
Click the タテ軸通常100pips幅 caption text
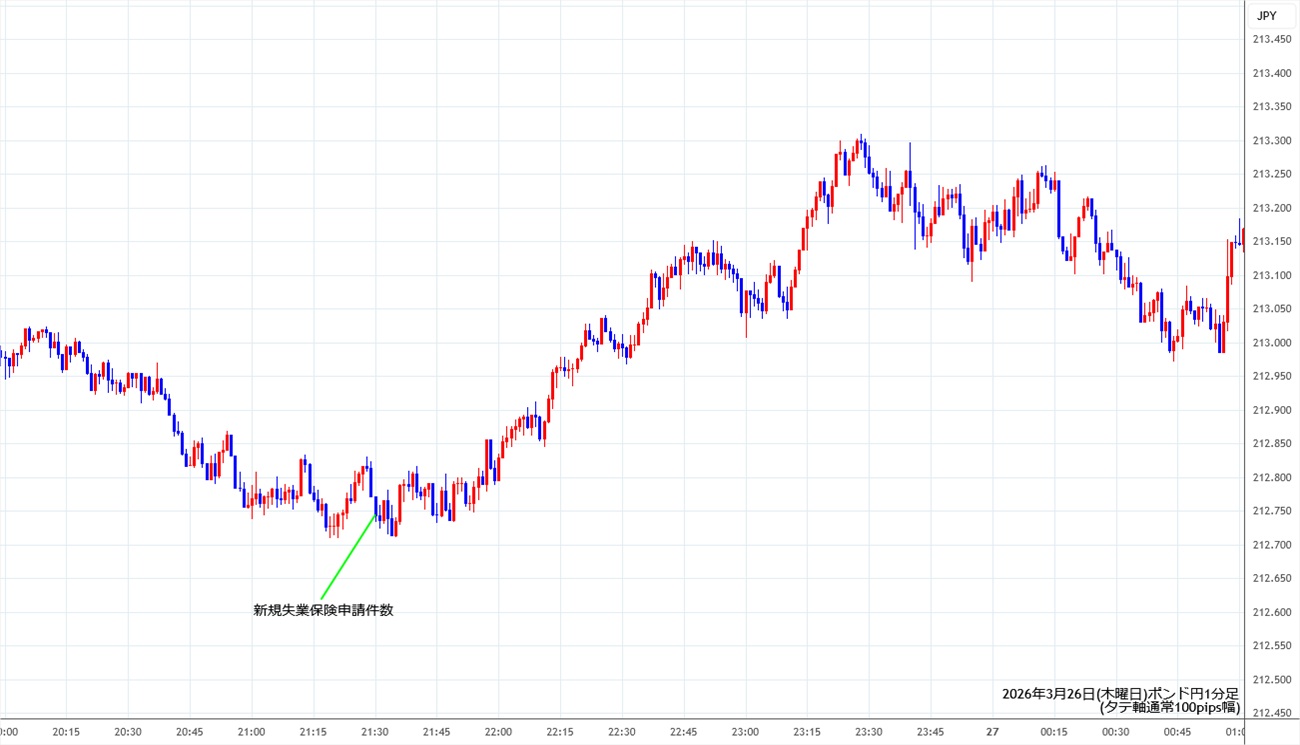click(x=1169, y=708)
